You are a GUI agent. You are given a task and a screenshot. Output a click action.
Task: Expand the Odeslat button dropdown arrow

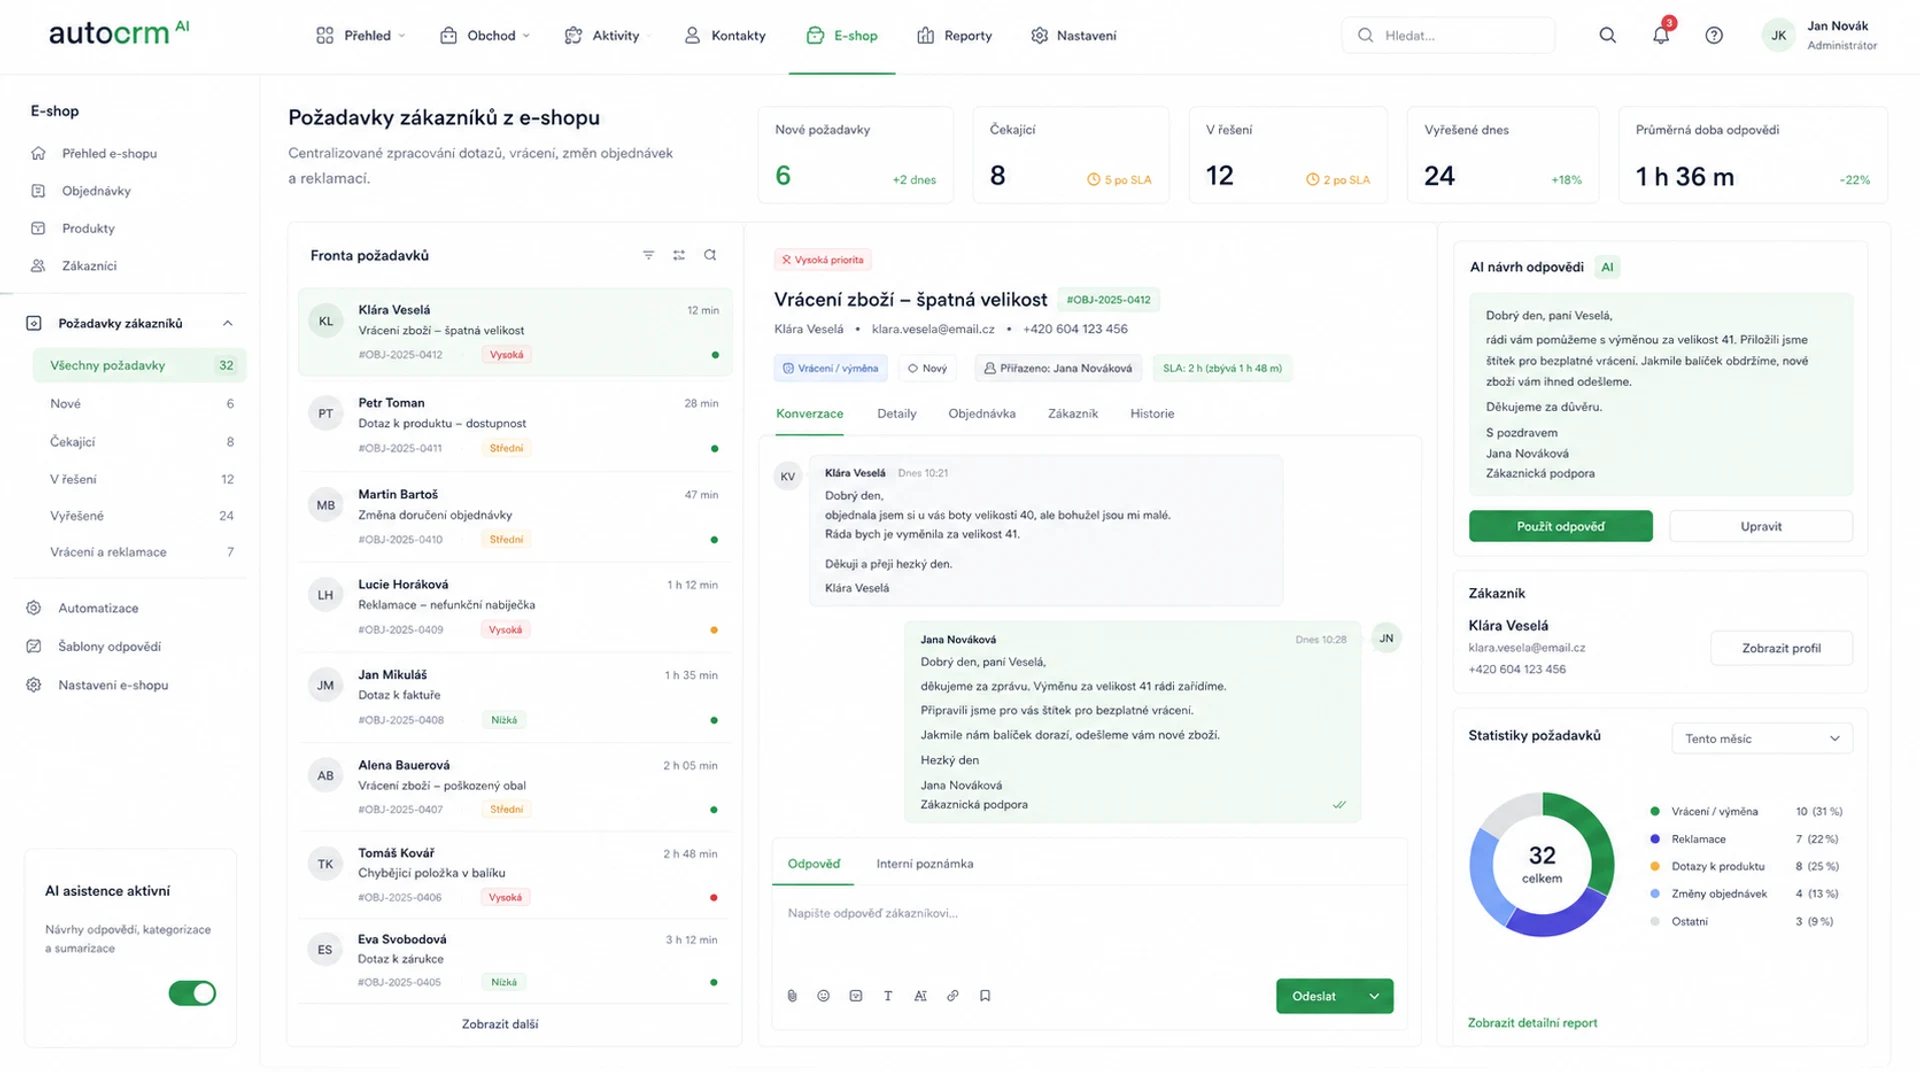1374,996
